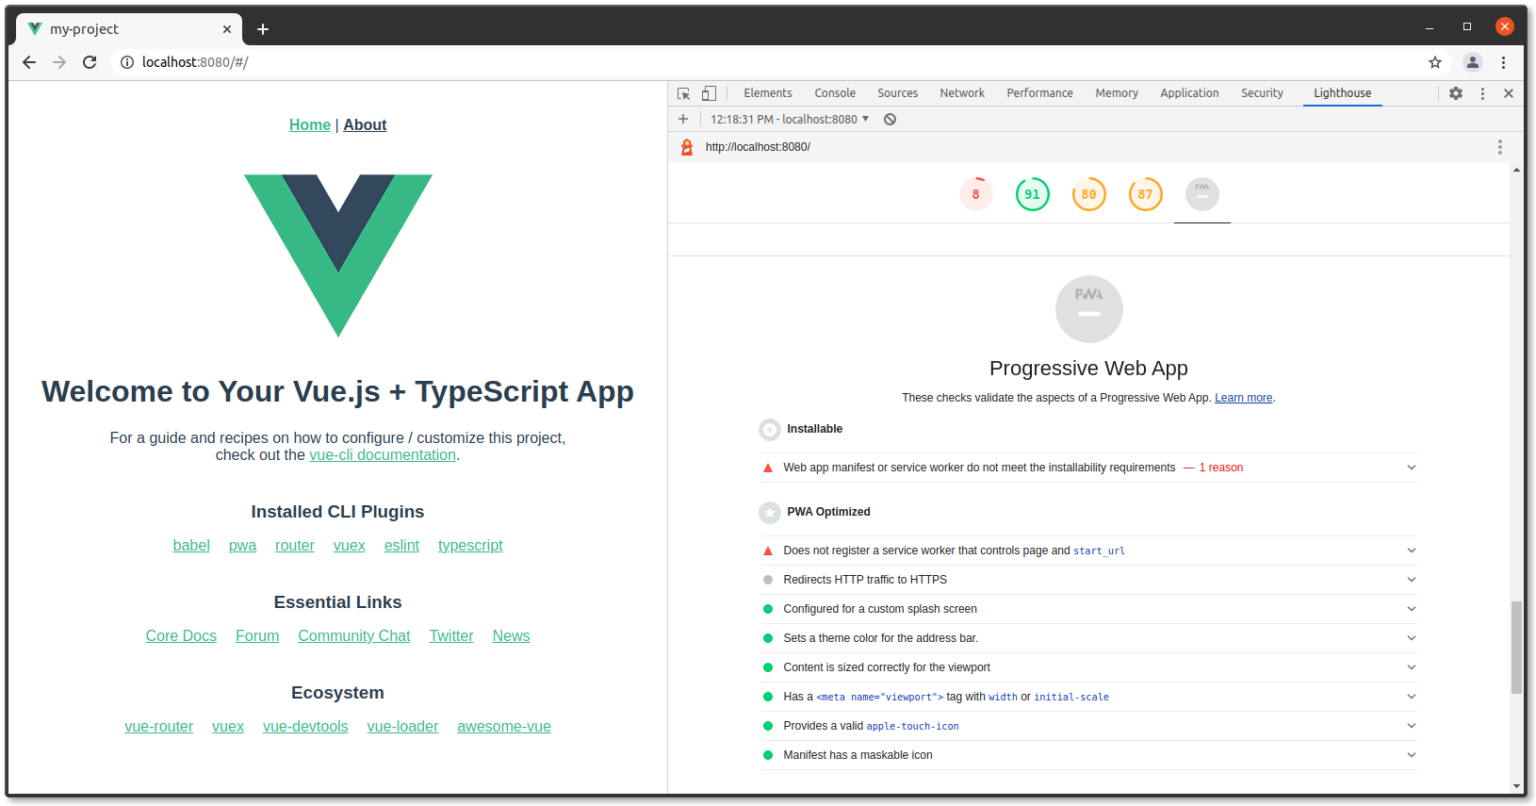
Task: Open the DevTools customize three-dot menu
Action: click(1483, 92)
